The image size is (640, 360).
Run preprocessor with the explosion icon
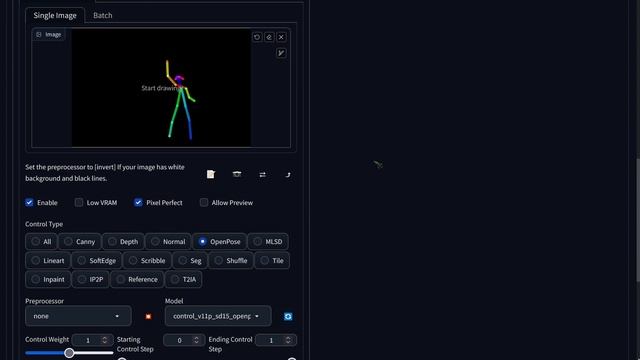(148, 316)
